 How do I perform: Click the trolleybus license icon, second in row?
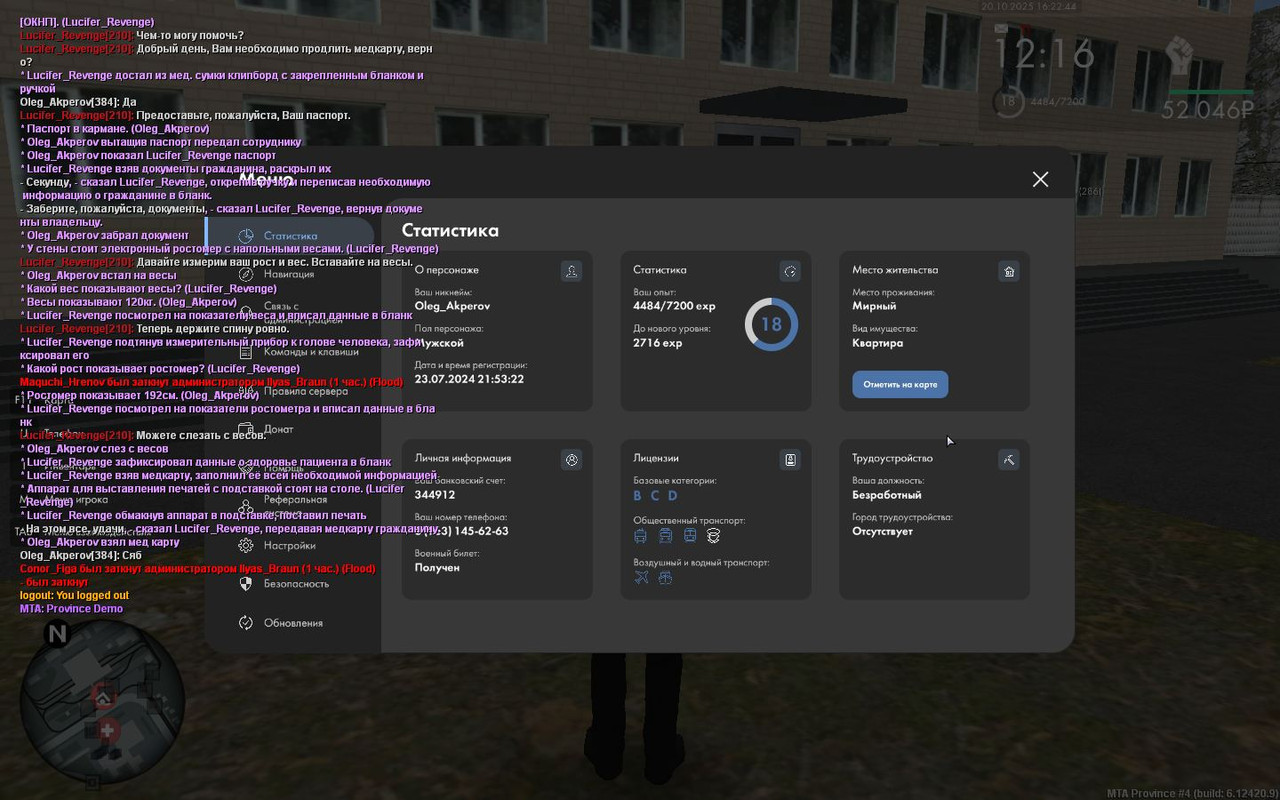[x=665, y=537]
